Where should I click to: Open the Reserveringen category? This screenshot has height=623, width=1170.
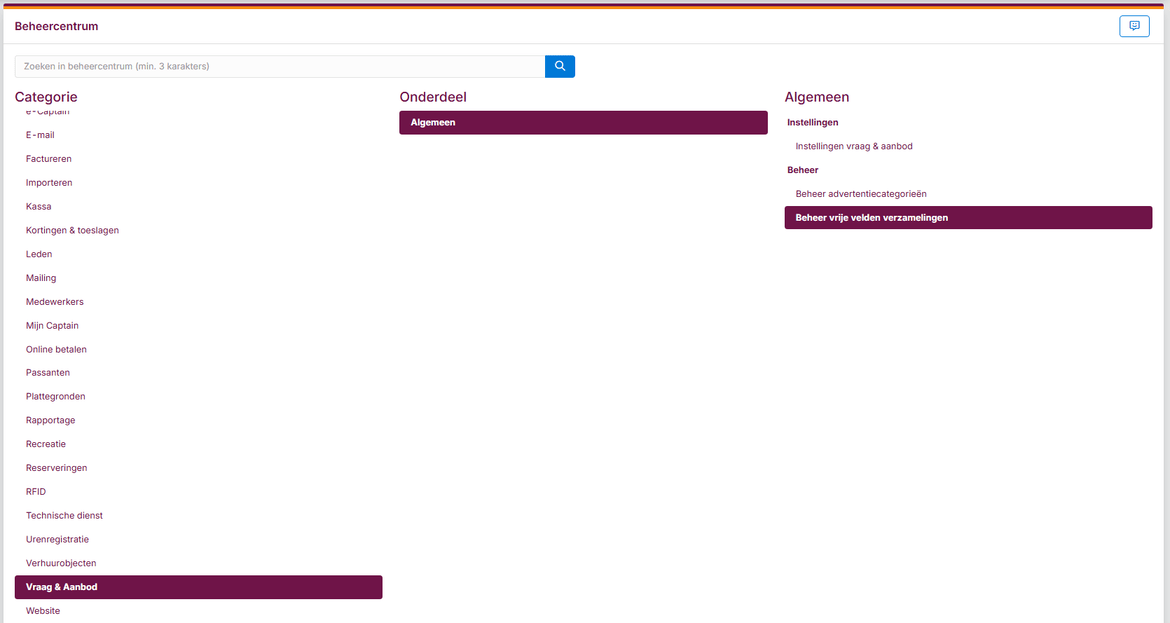point(56,468)
